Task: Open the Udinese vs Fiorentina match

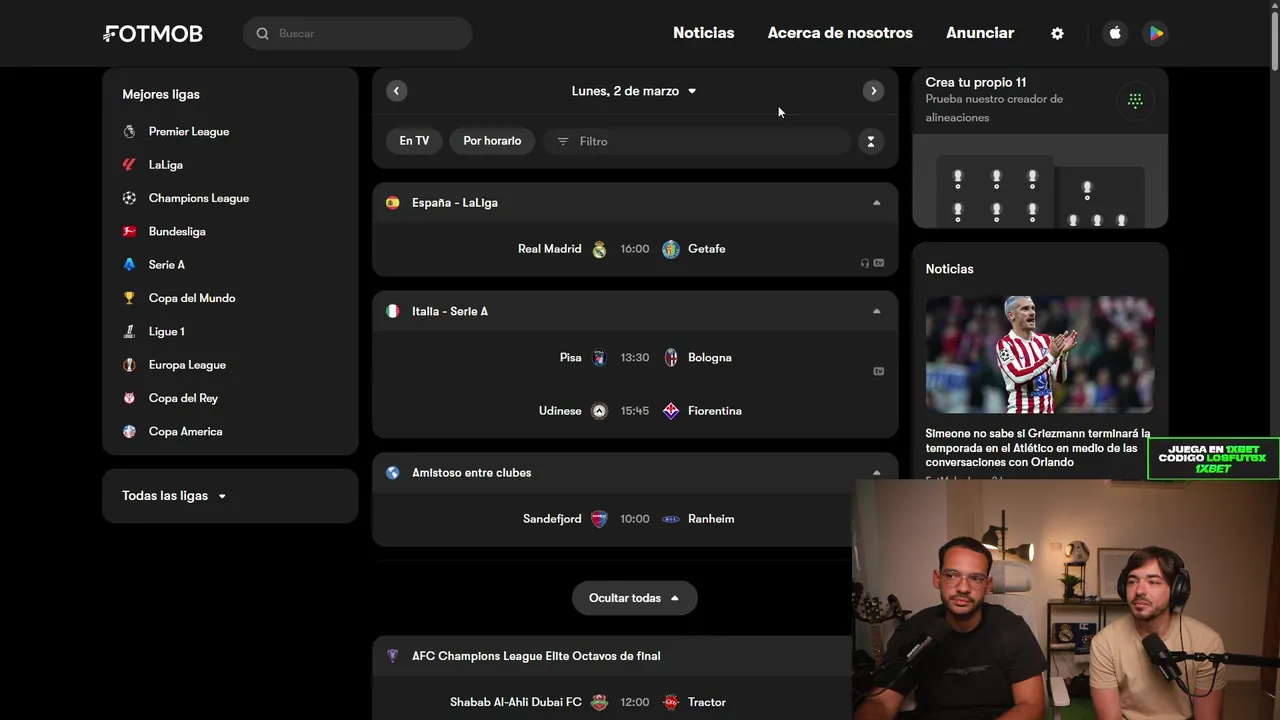Action: 635,411
